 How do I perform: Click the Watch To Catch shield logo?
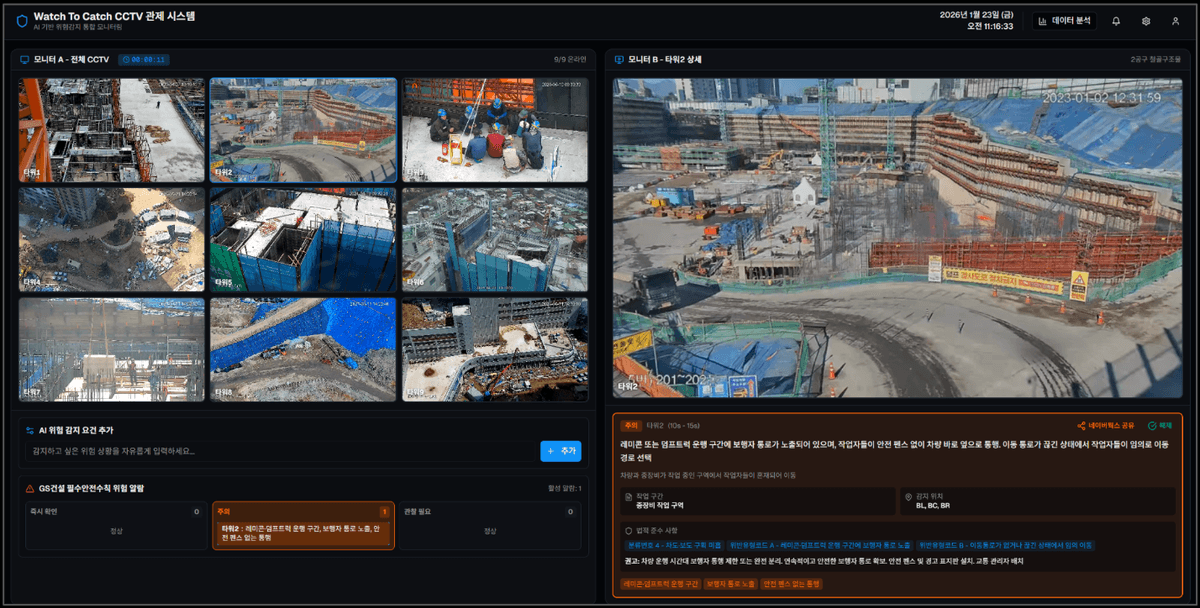pos(22,21)
